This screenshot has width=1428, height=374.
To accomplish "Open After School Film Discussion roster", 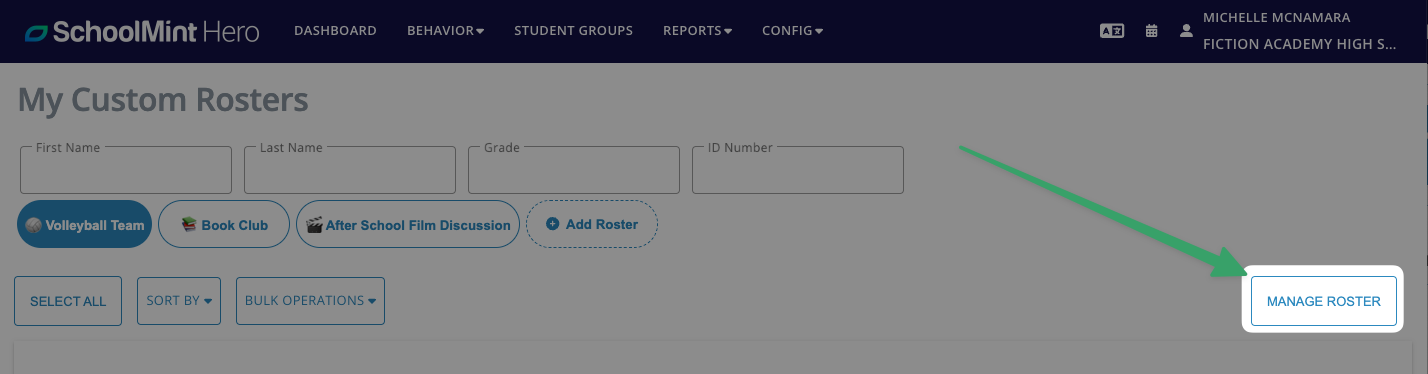I will (x=408, y=225).
